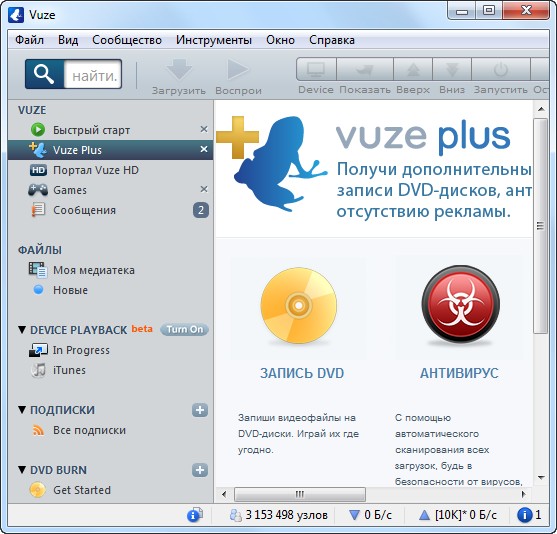Viewport: 557px width, 534px height.
Task: Toggle Device Playback Turn On switch
Action: point(184,329)
